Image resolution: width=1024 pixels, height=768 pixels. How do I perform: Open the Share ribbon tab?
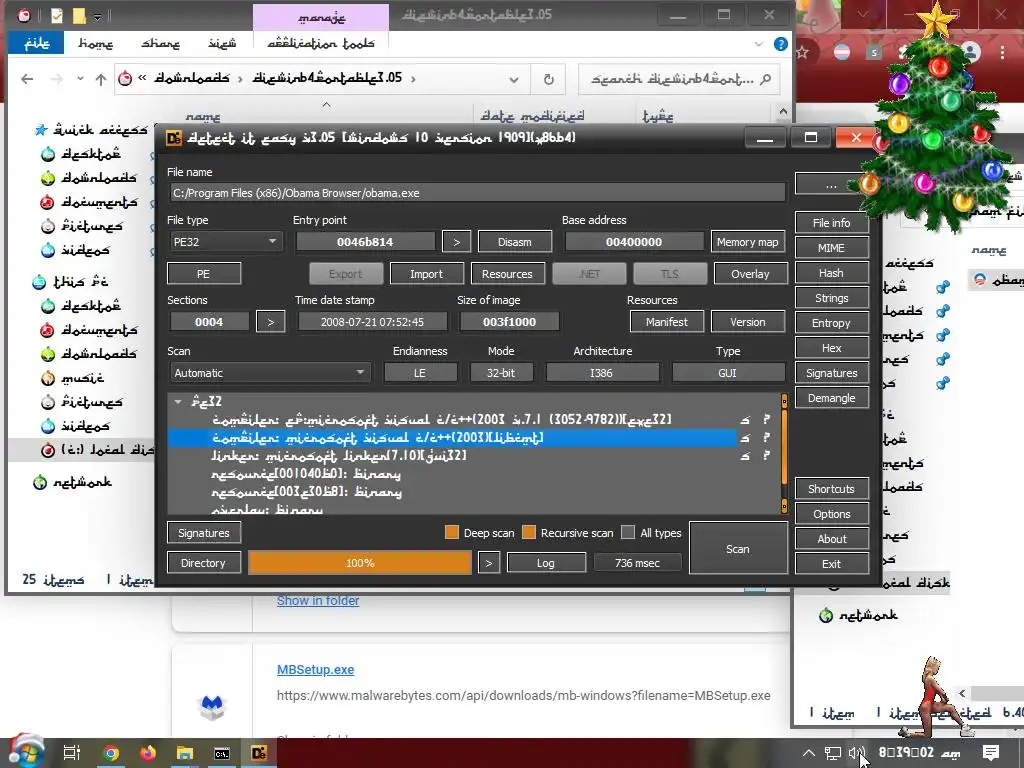tap(161, 43)
